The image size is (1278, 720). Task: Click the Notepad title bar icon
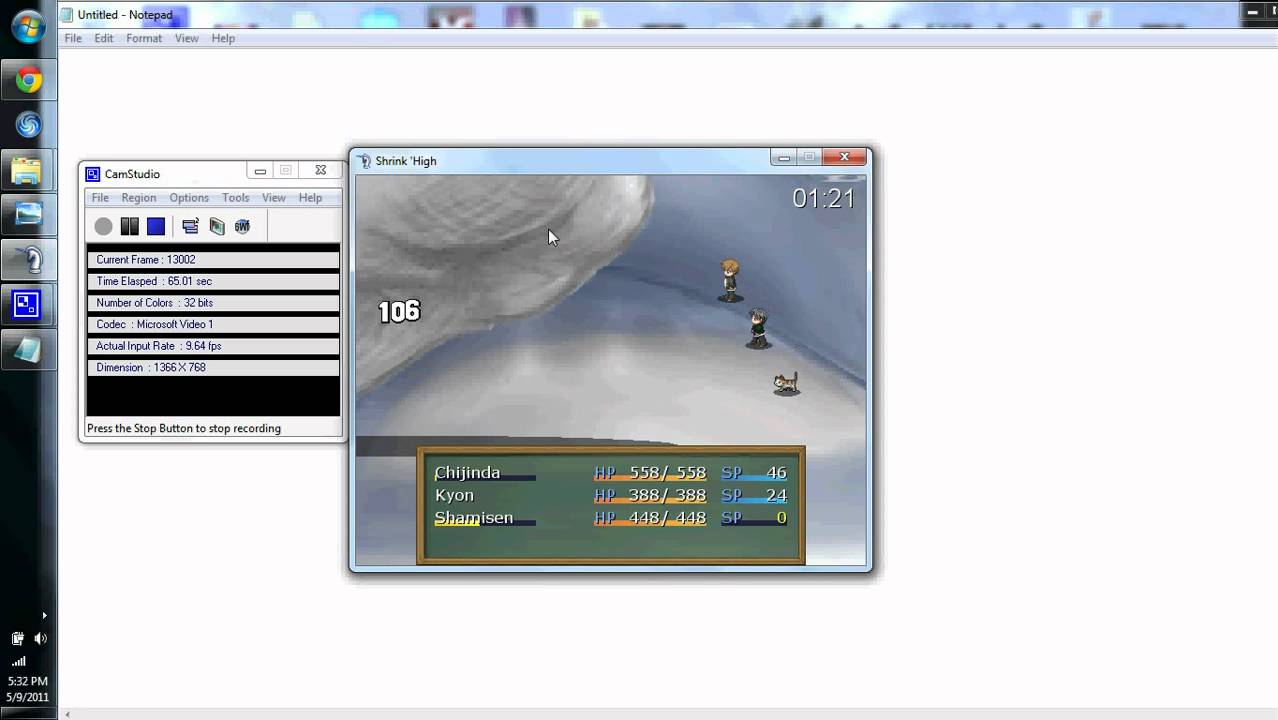[x=67, y=15]
